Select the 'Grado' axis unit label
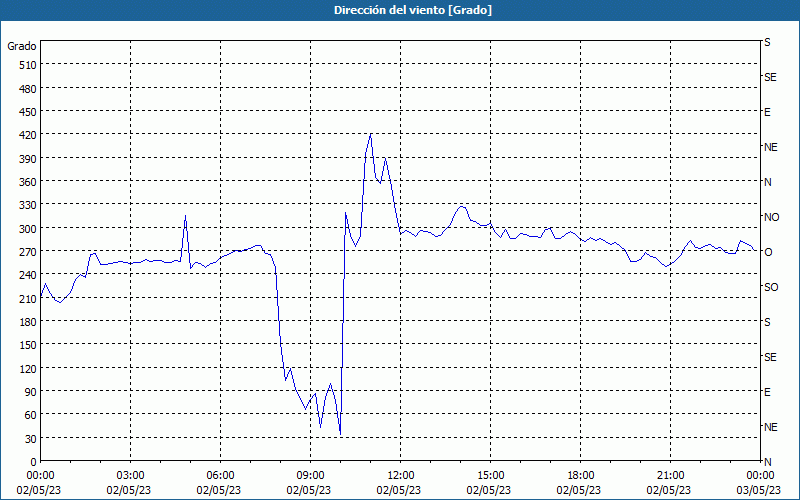Screen dimensions: 800x500 pos(22,46)
